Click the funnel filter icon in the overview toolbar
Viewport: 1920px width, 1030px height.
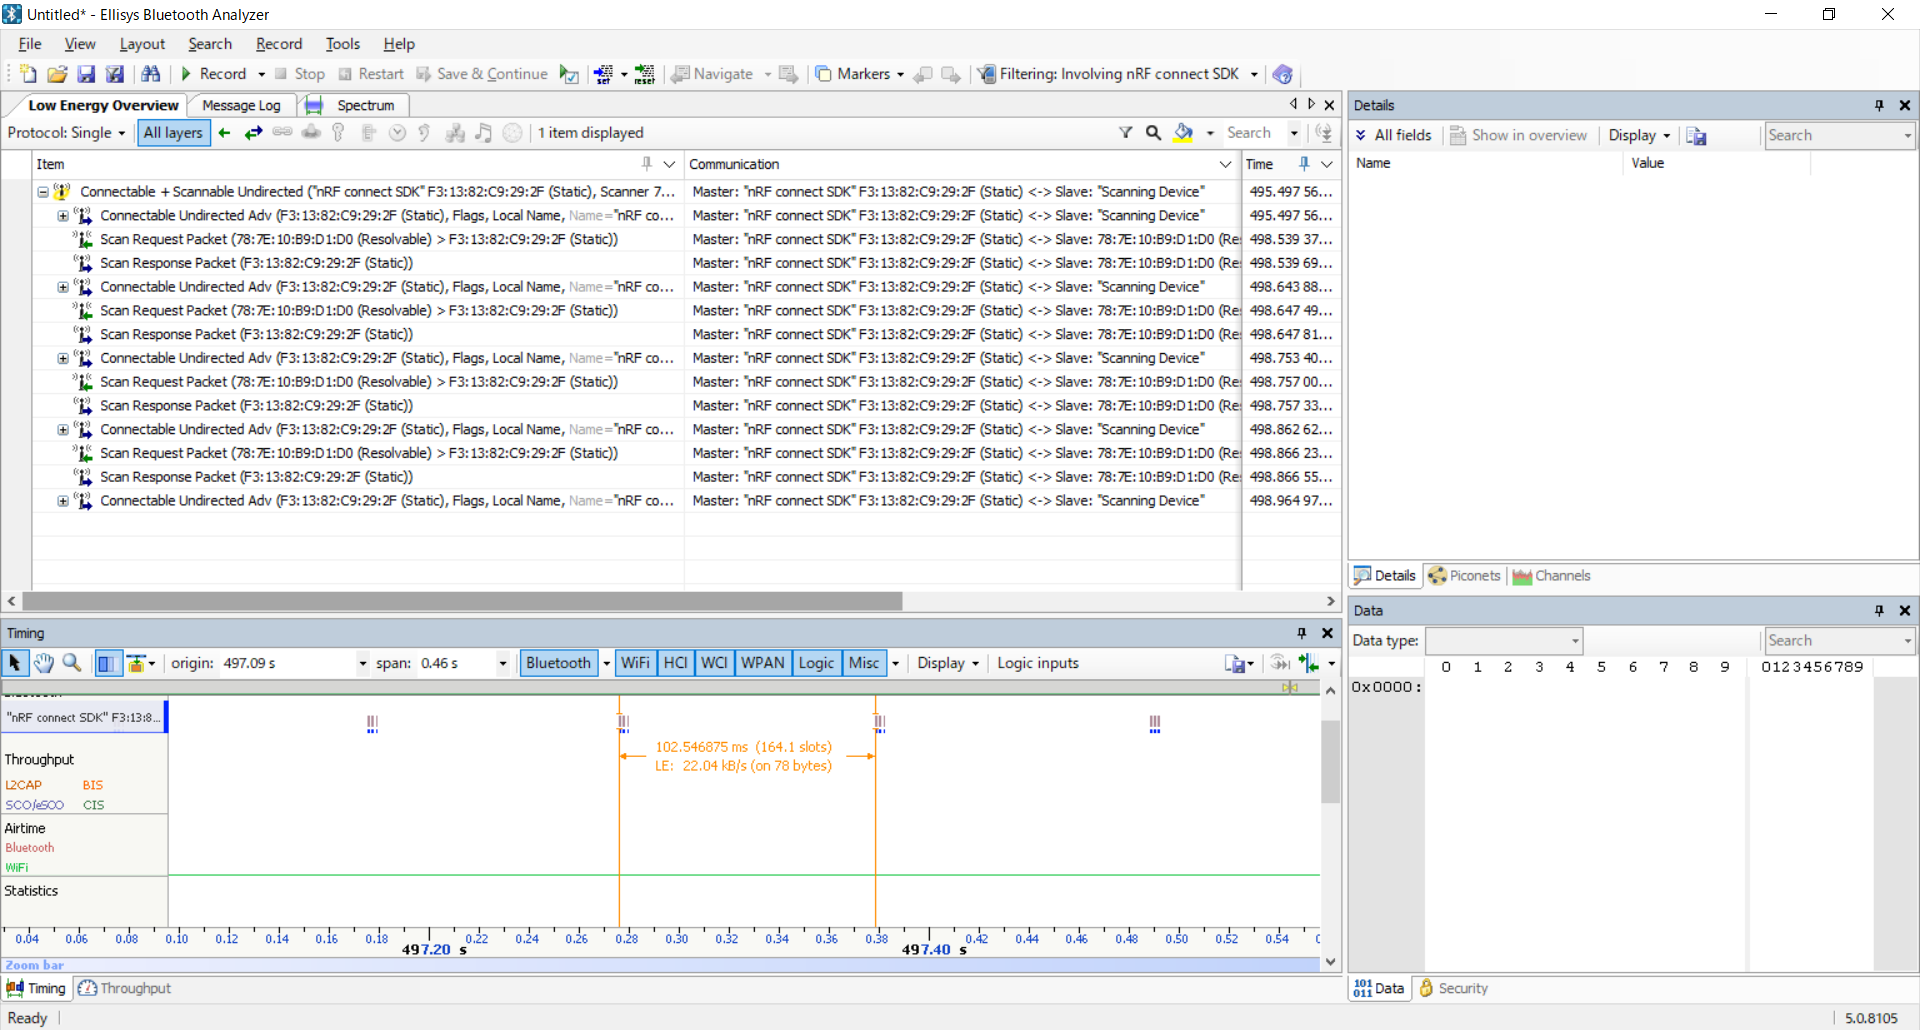coord(1126,133)
